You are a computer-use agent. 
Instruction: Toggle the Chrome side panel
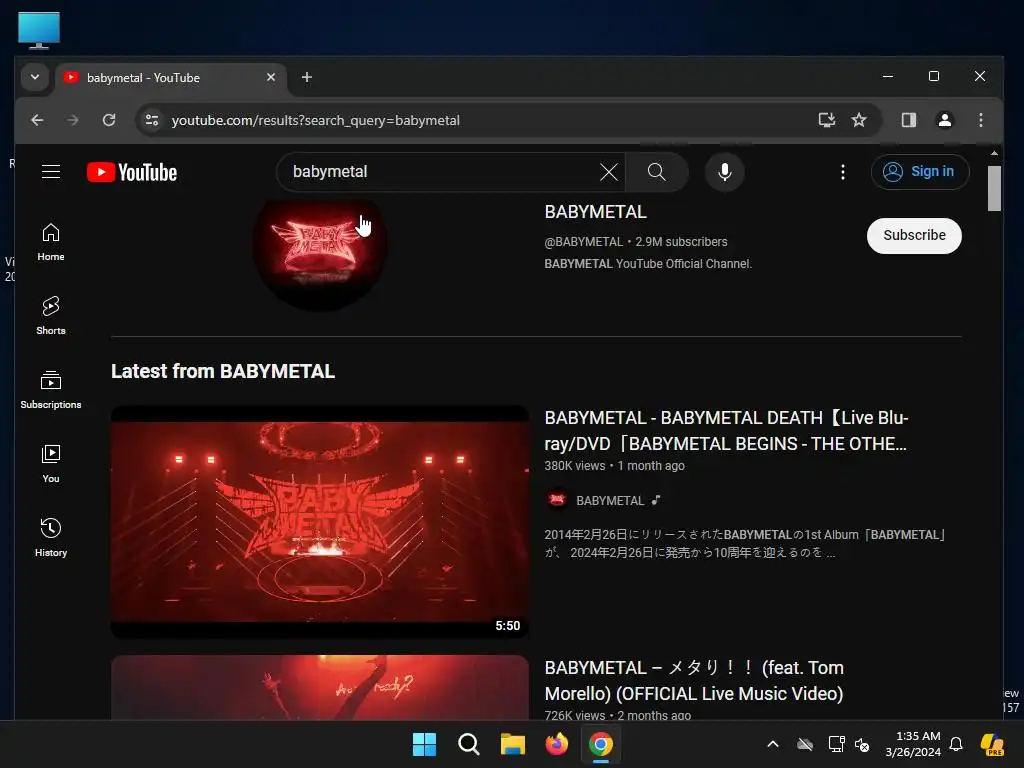click(x=908, y=120)
